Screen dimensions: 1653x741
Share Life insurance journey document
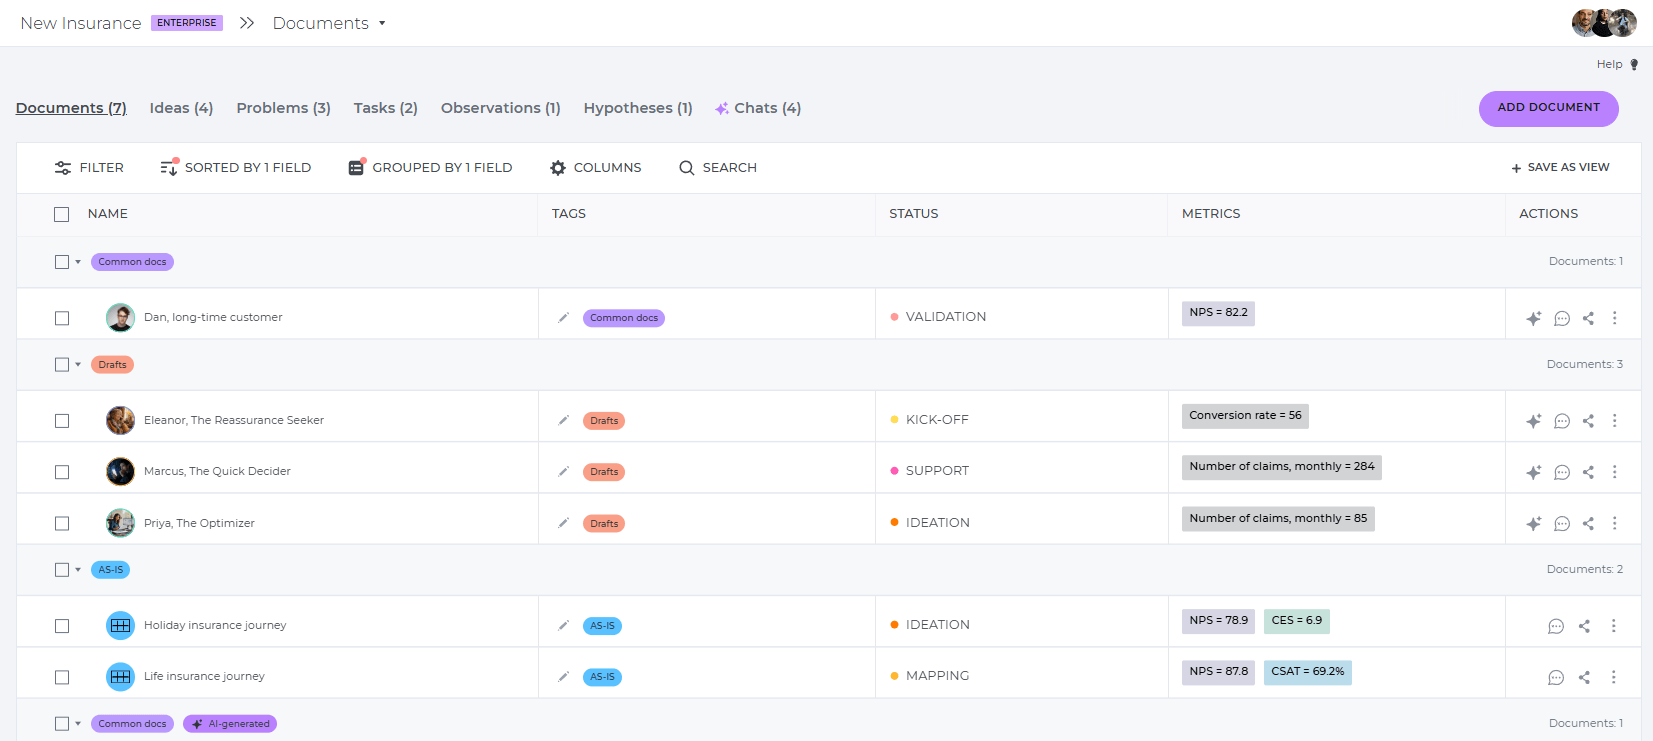(1584, 677)
